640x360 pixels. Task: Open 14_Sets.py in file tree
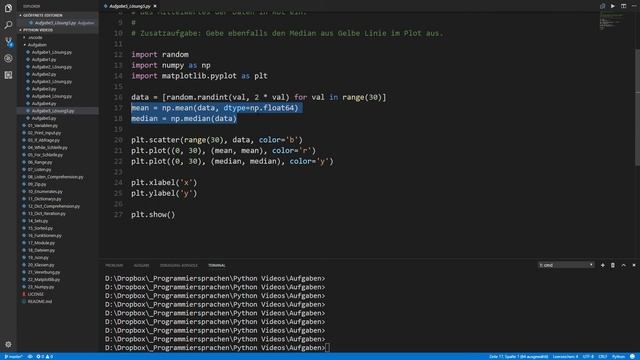coord(38,221)
